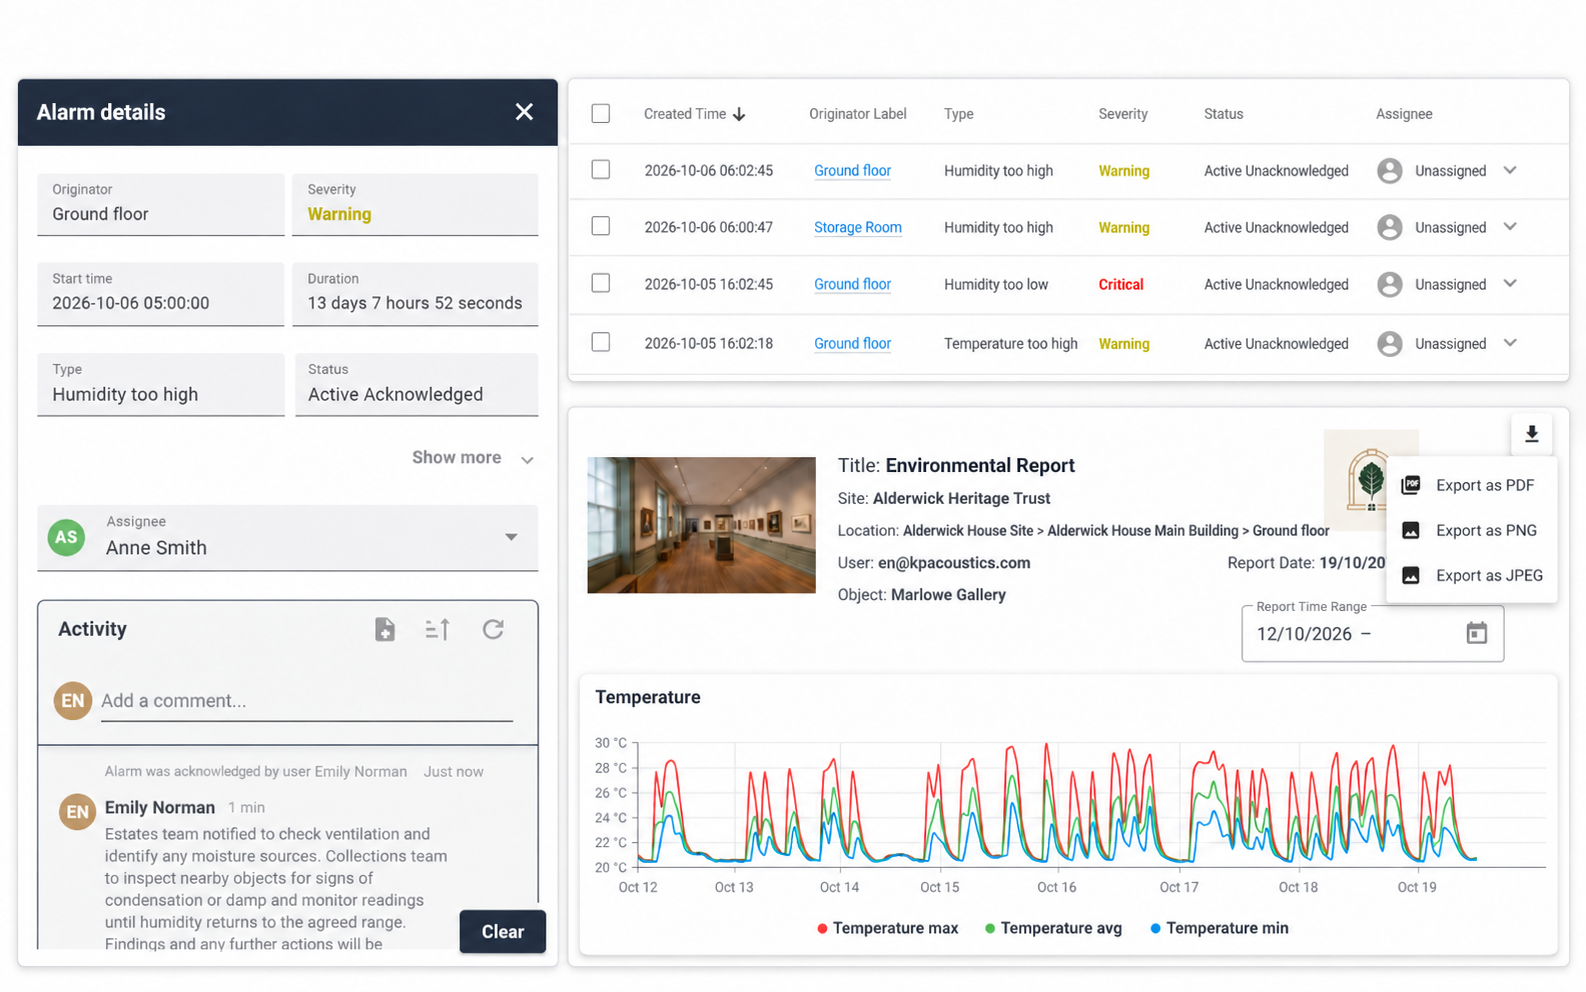This screenshot has width=1586, height=992.
Task: Click the Type column header
Action: click(959, 114)
